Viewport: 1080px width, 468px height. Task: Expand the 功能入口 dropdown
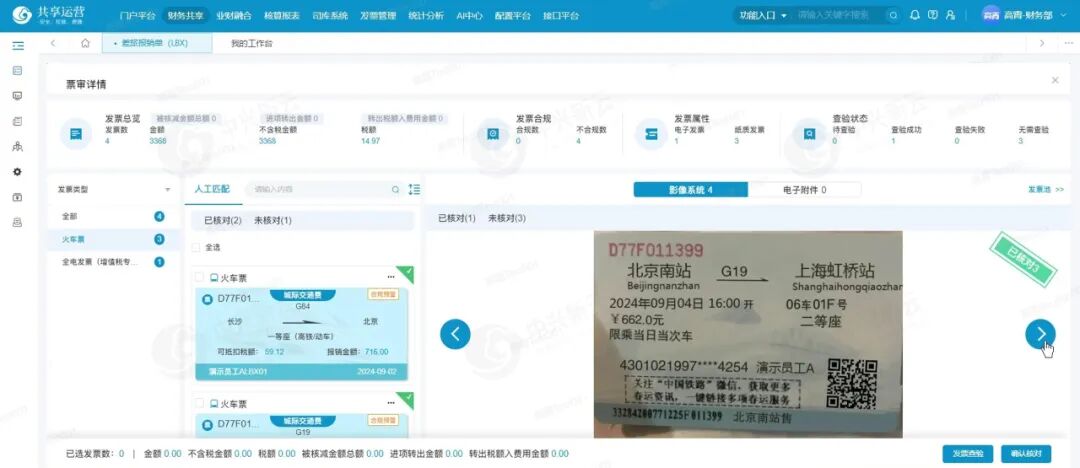(x=762, y=15)
